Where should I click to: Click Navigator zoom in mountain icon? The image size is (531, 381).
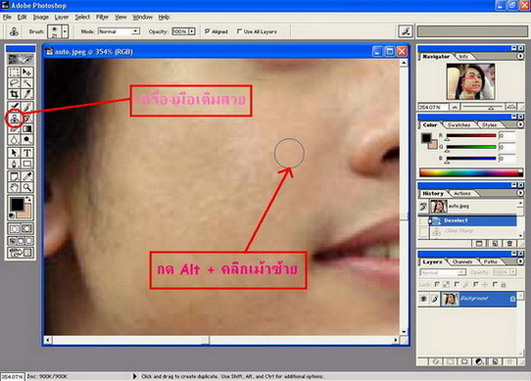tap(511, 107)
